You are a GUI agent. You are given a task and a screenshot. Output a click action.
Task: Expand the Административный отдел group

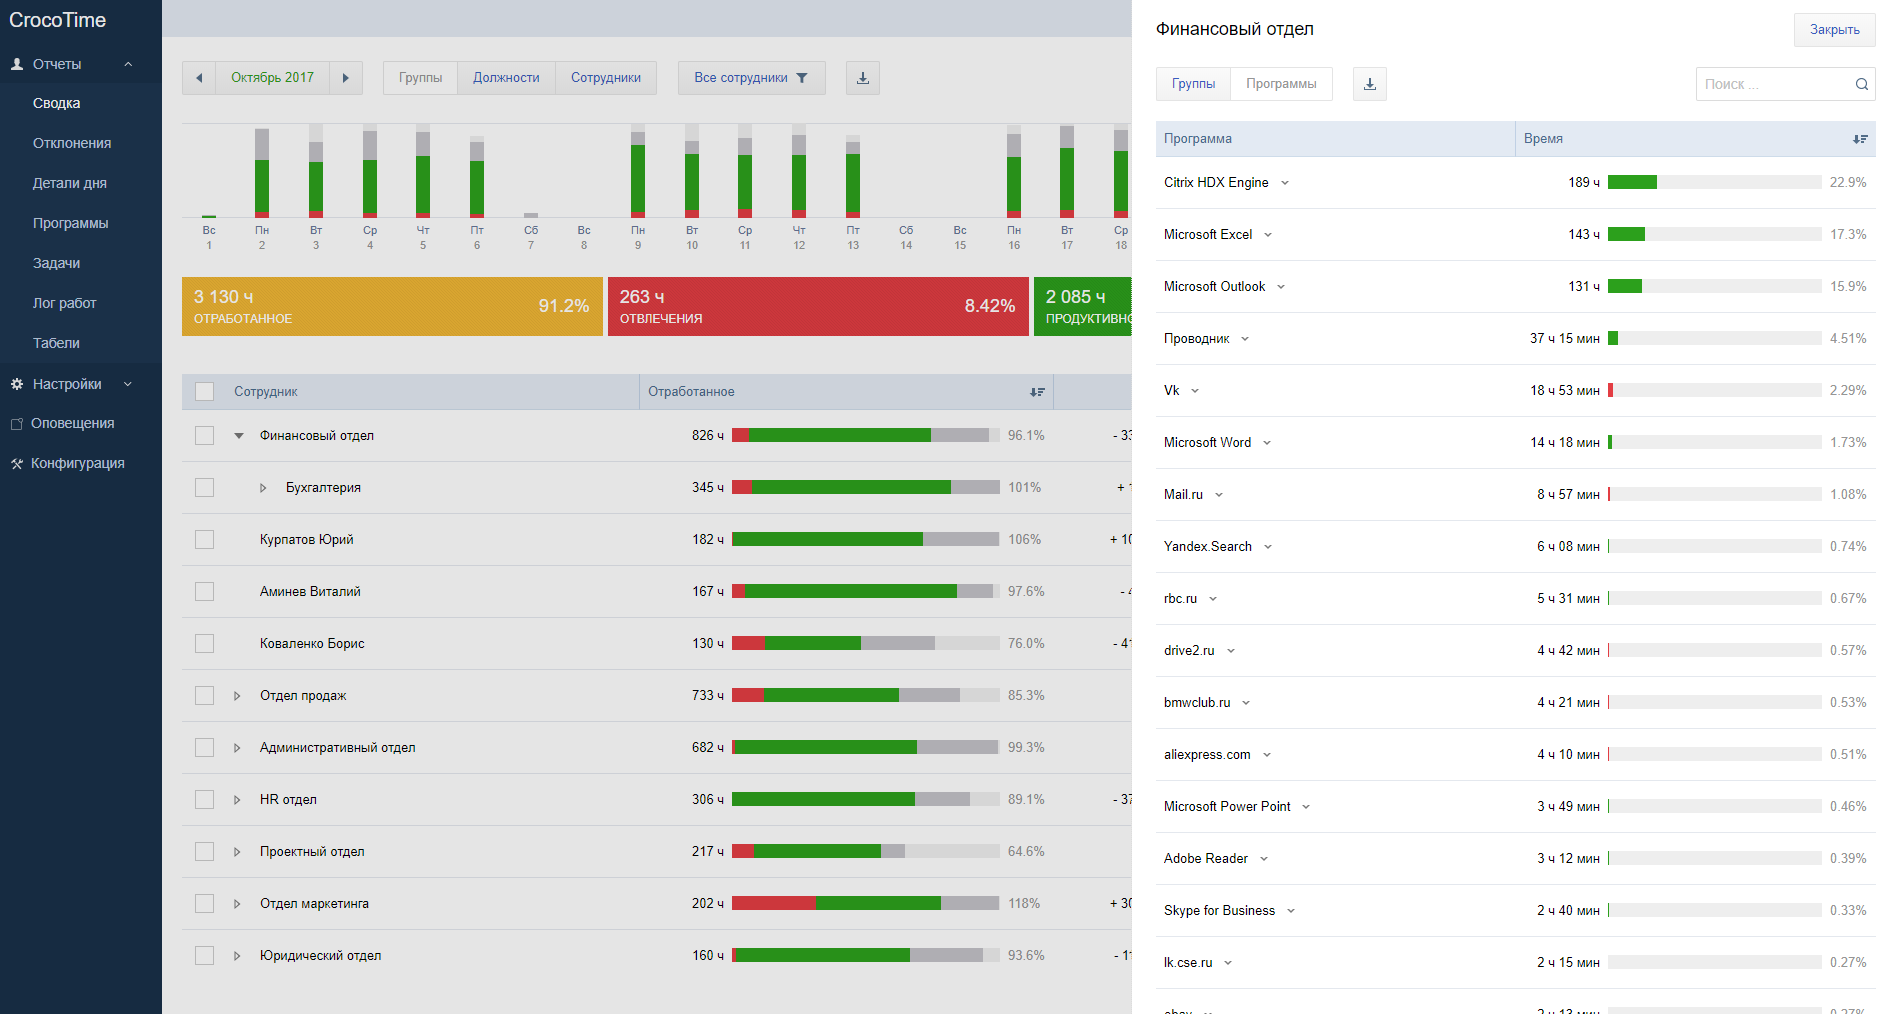click(x=237, y=748)
